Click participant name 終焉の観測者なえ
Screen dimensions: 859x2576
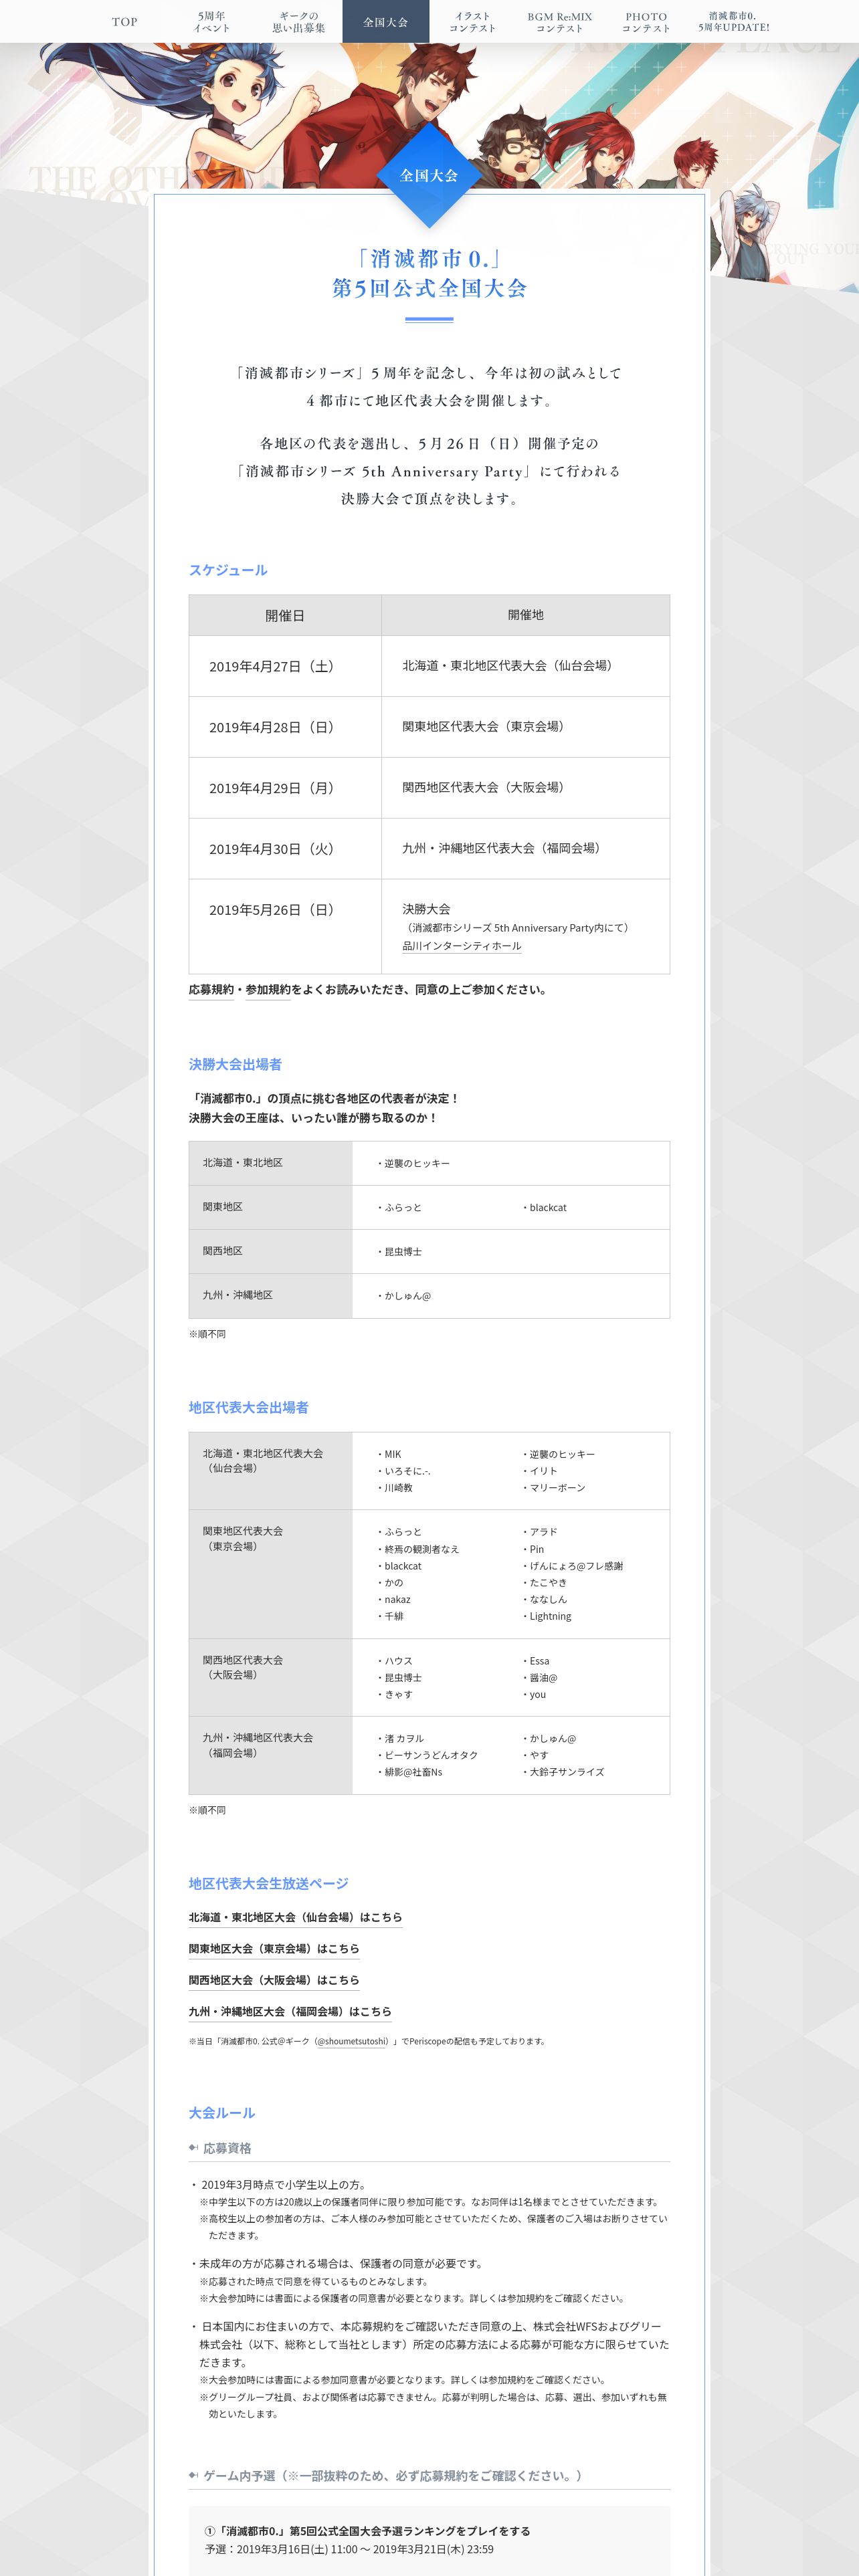pyautogui.click(x=420, y=1548)
